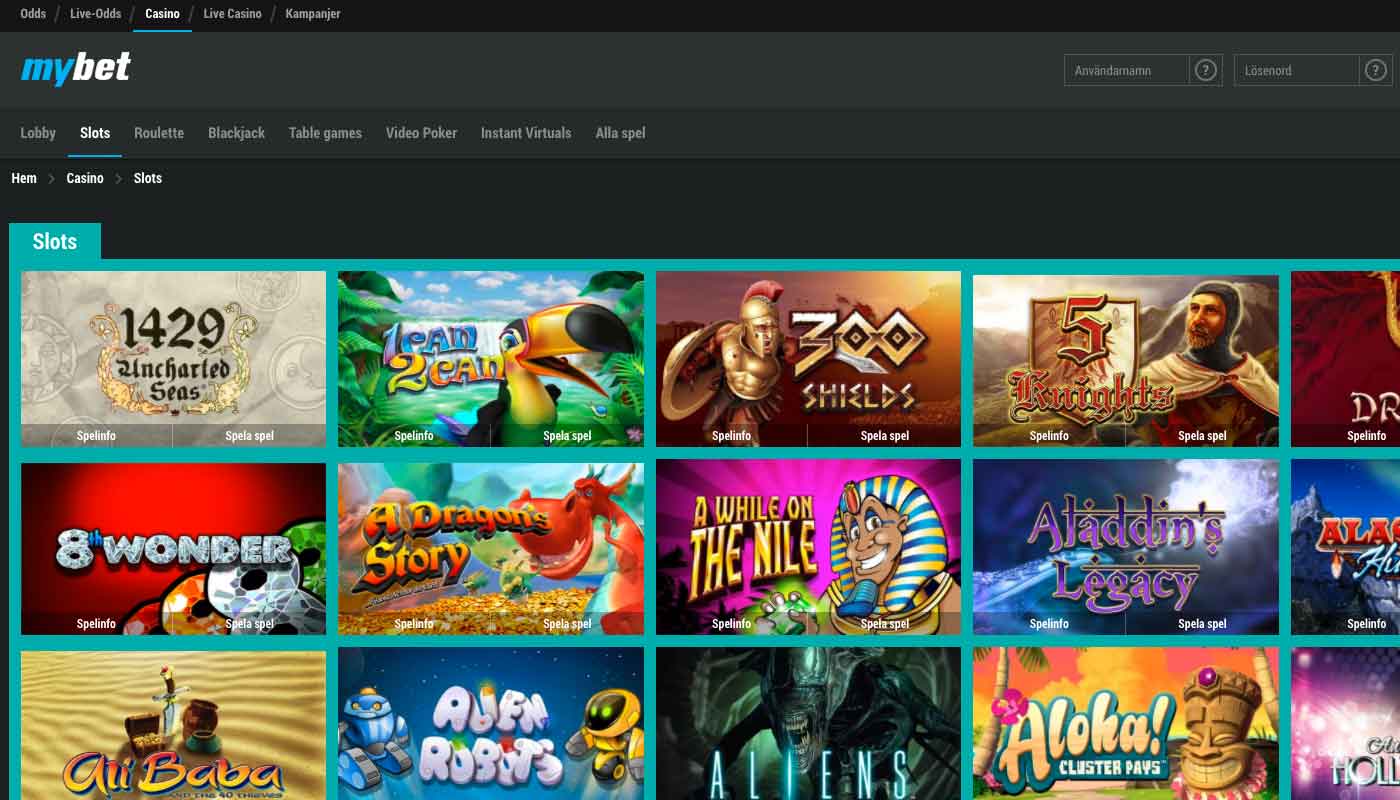Click the help icon next to Lösenord
The height and width of the screenshot is (800, 1400).
(1376, 70)
